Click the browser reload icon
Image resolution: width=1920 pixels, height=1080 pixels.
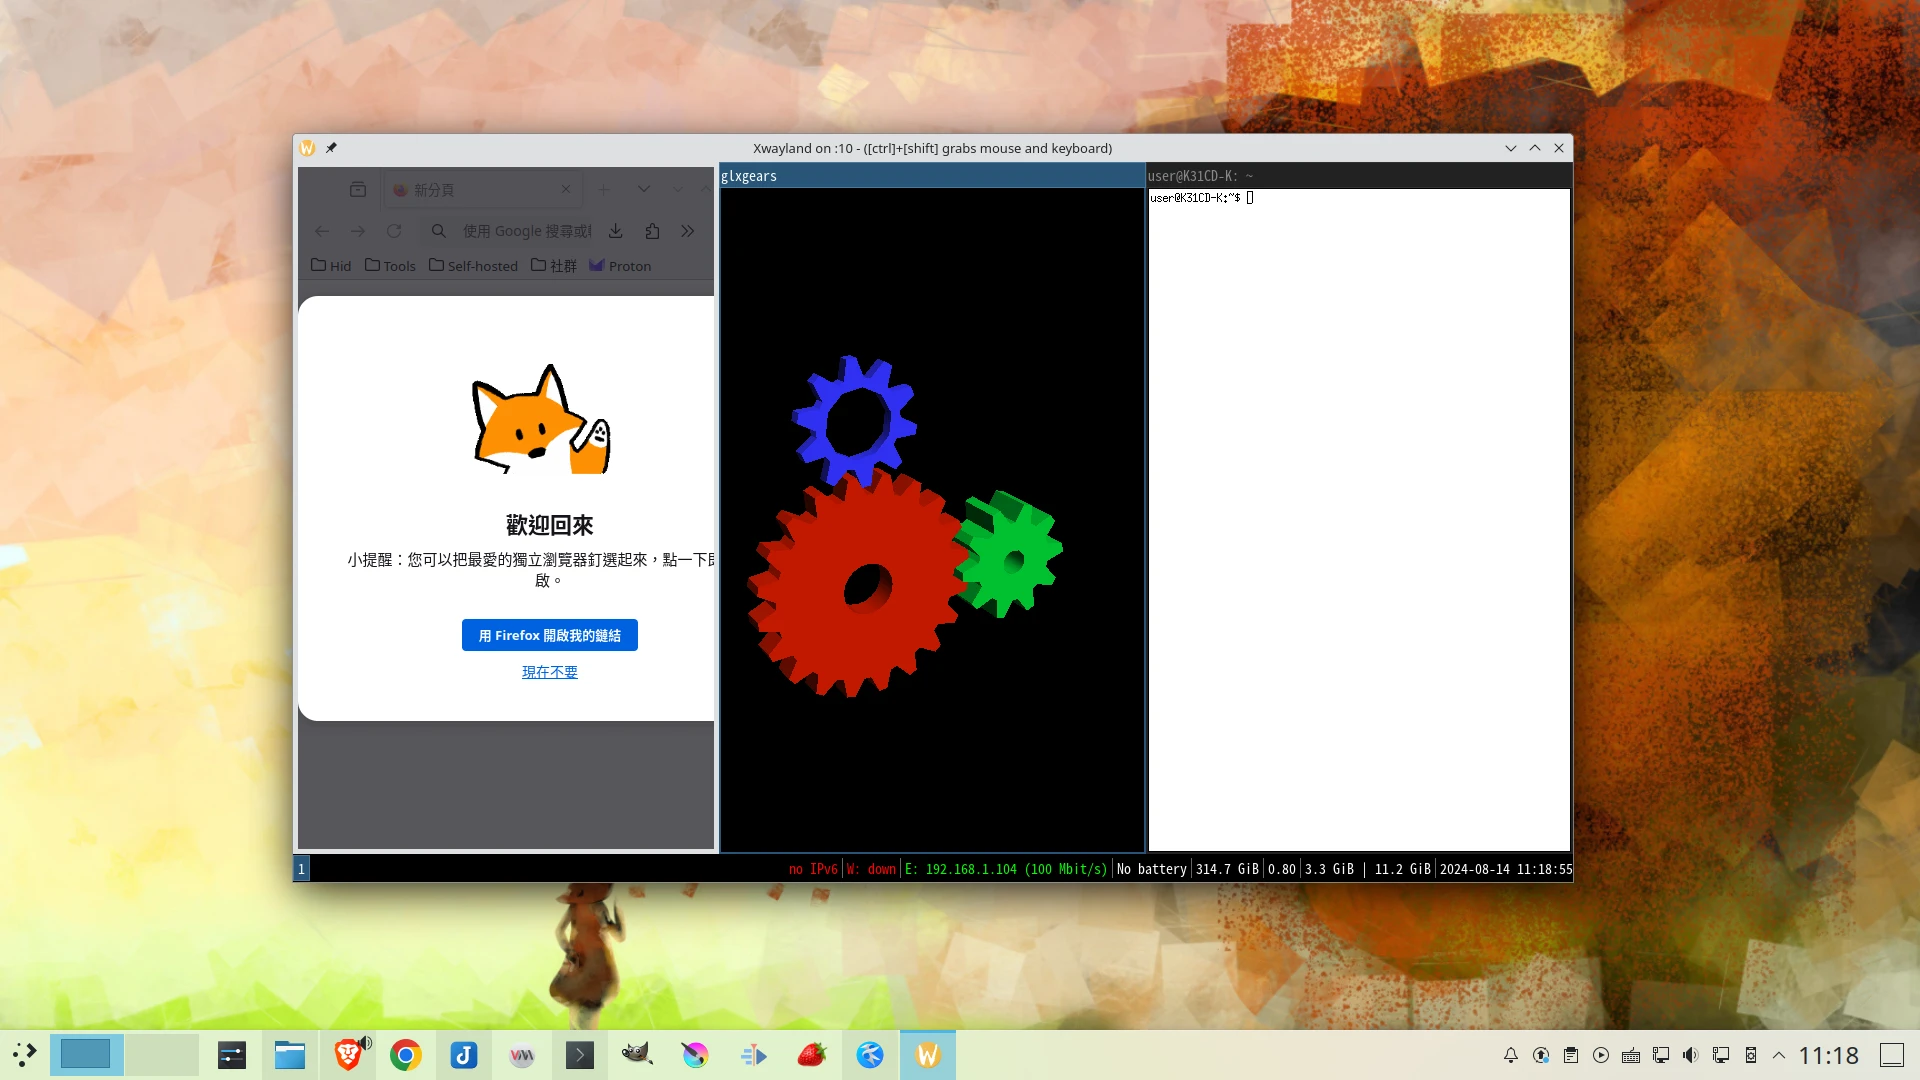coord(394,231)
